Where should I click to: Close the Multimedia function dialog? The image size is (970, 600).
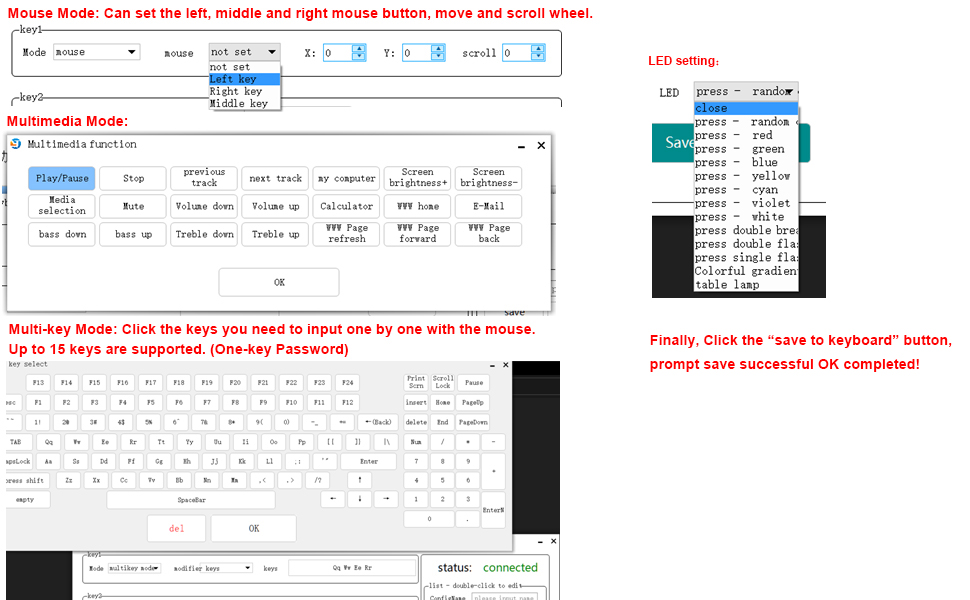click(x=541, y=145)
